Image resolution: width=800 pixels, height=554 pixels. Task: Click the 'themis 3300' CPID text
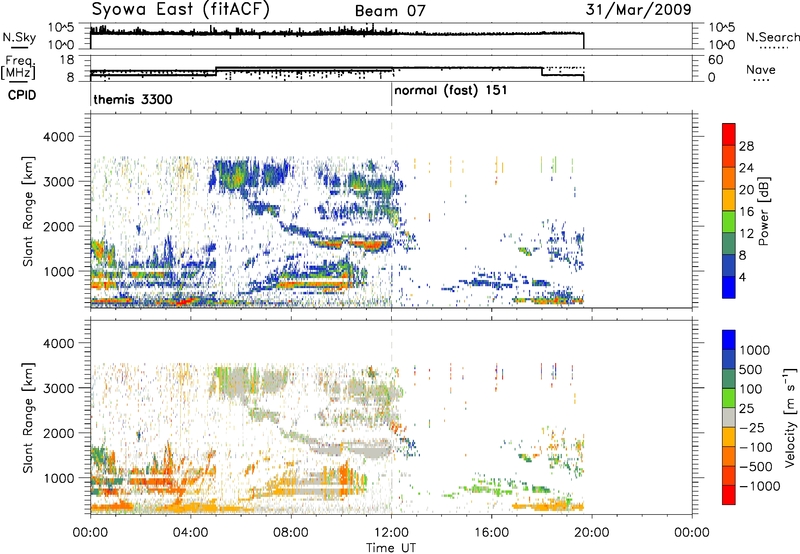click(133, 99)
